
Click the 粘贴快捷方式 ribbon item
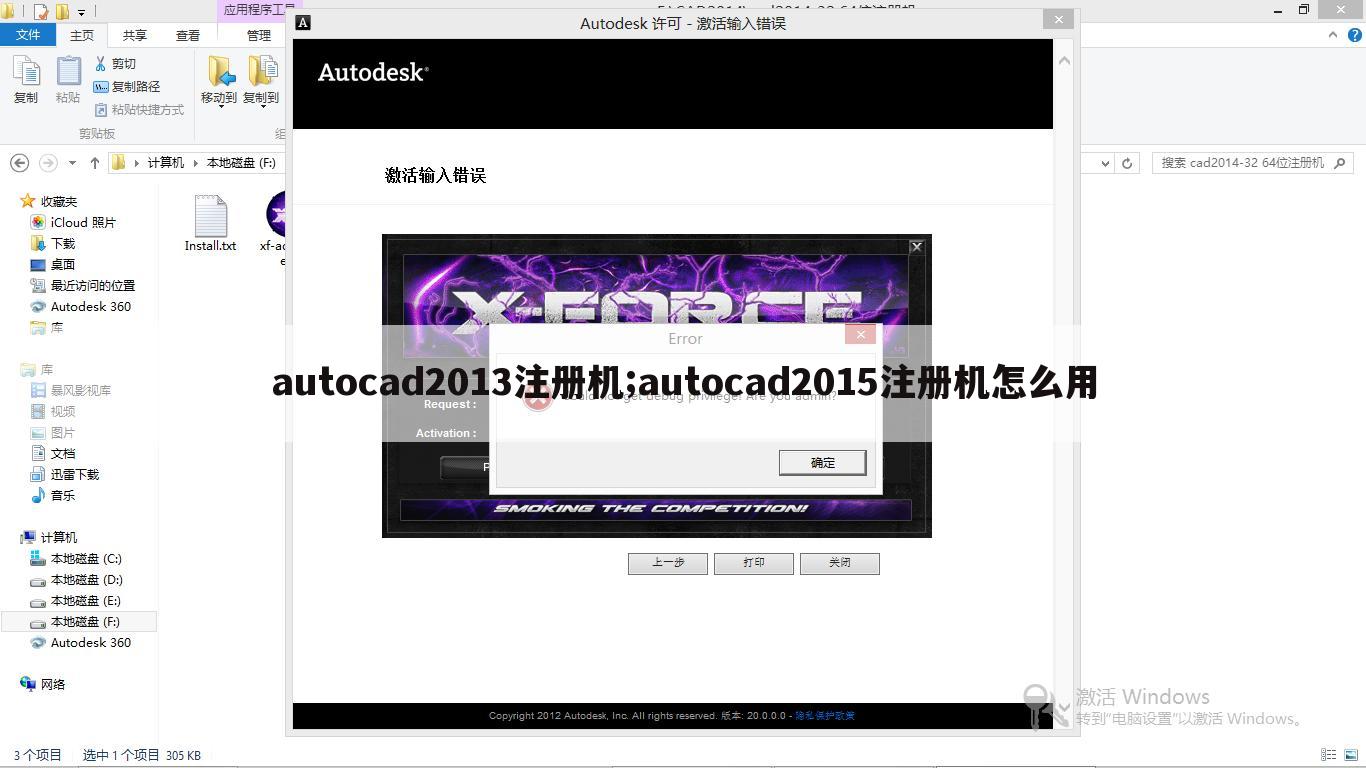pos(139,110)
